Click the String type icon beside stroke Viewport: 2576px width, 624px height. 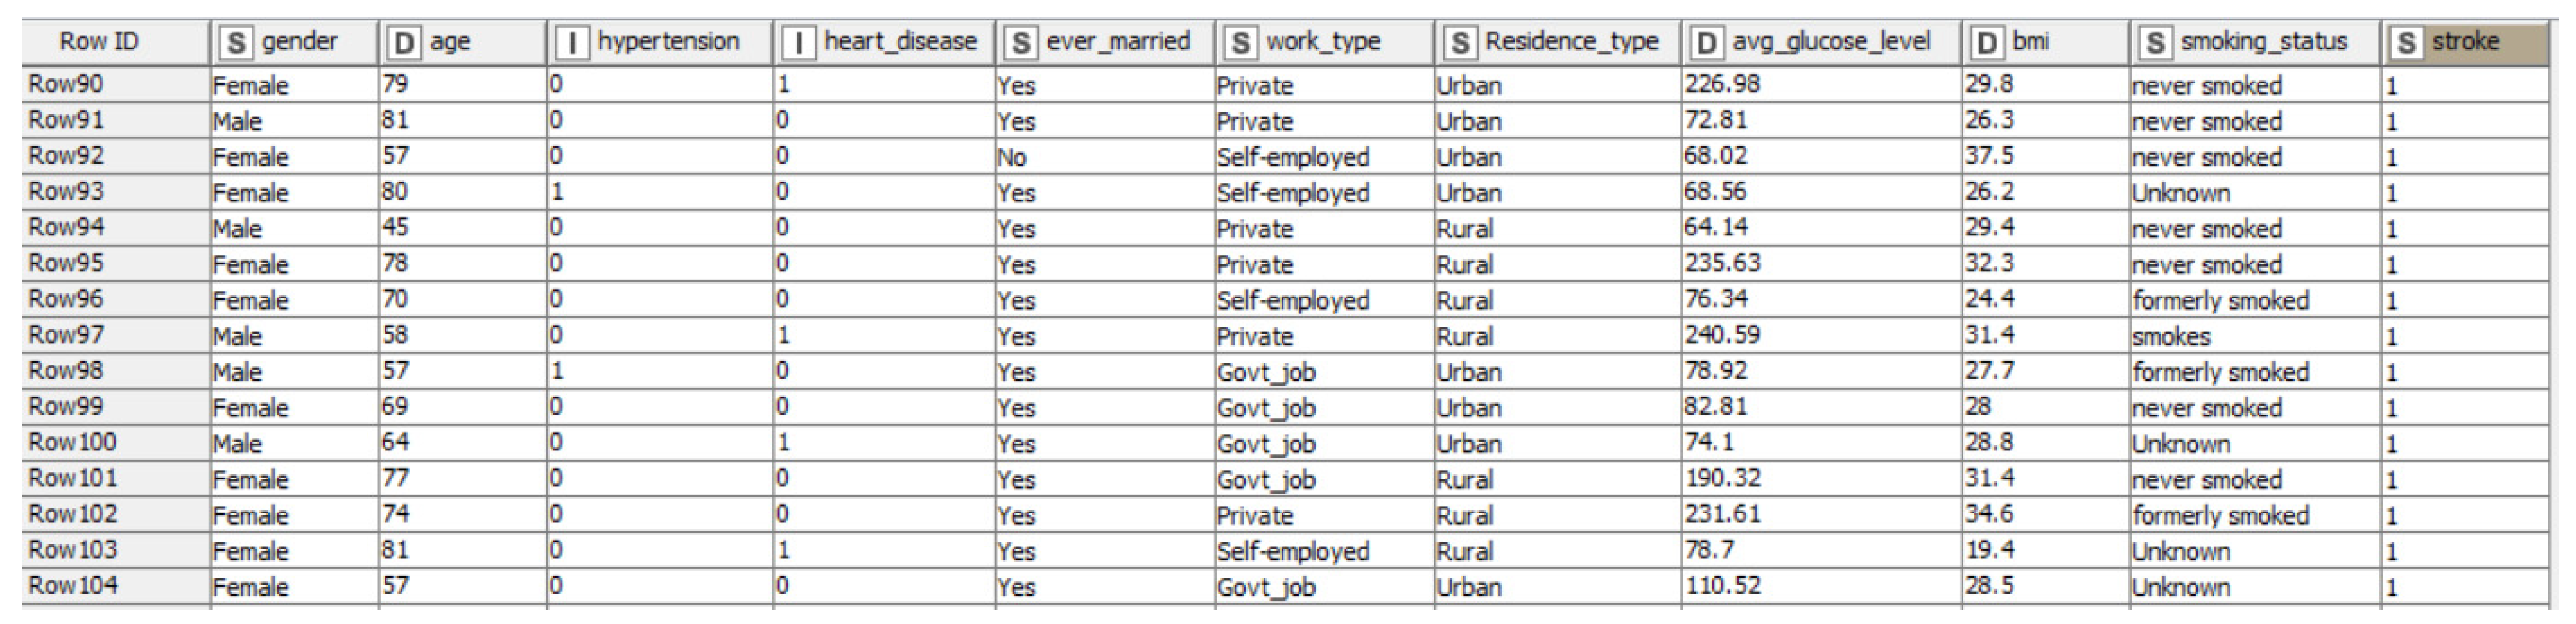pyautogui.click(x=2406, y=43)
